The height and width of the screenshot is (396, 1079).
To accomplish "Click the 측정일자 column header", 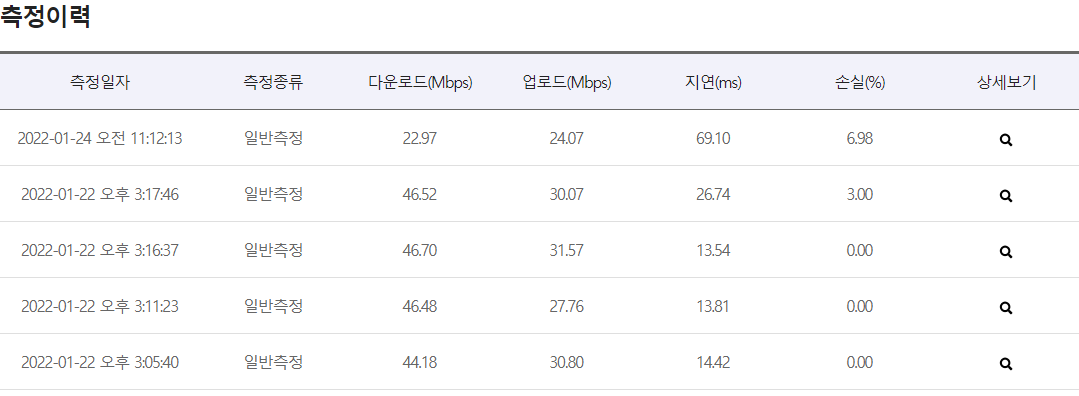I will [x=100, y=83].
